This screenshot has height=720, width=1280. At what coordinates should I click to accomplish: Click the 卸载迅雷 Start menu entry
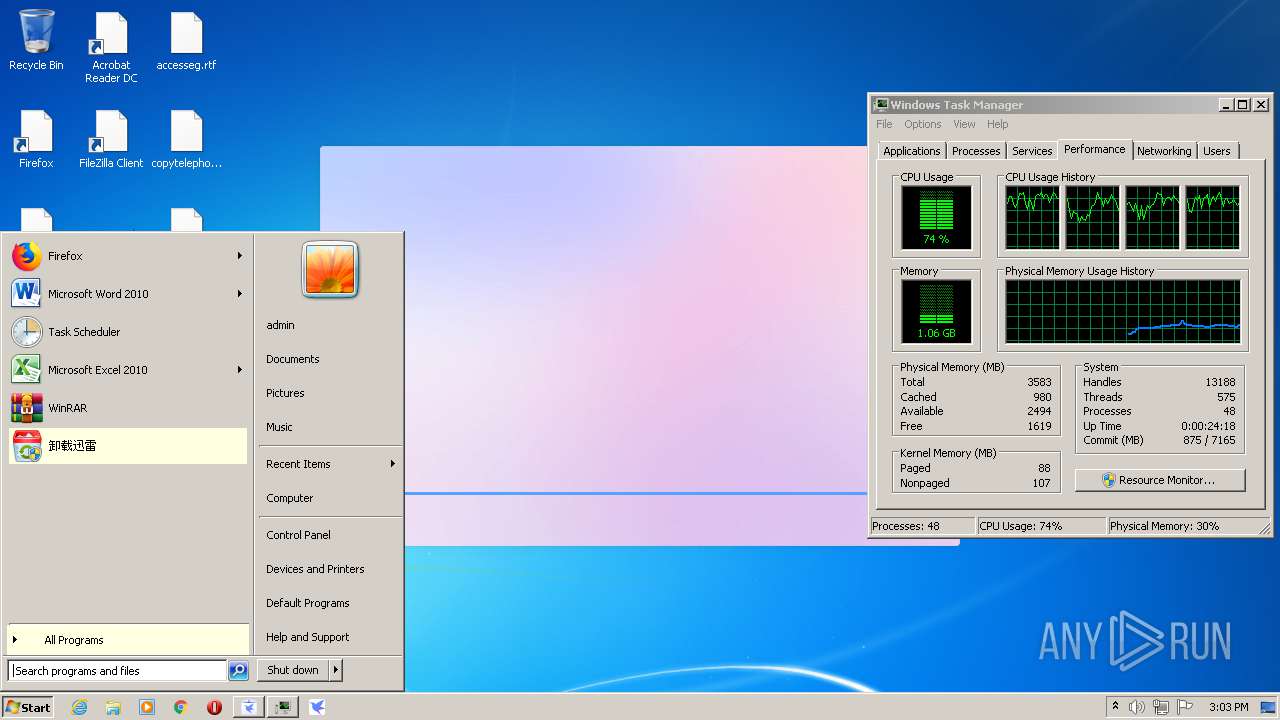point(128,446)
